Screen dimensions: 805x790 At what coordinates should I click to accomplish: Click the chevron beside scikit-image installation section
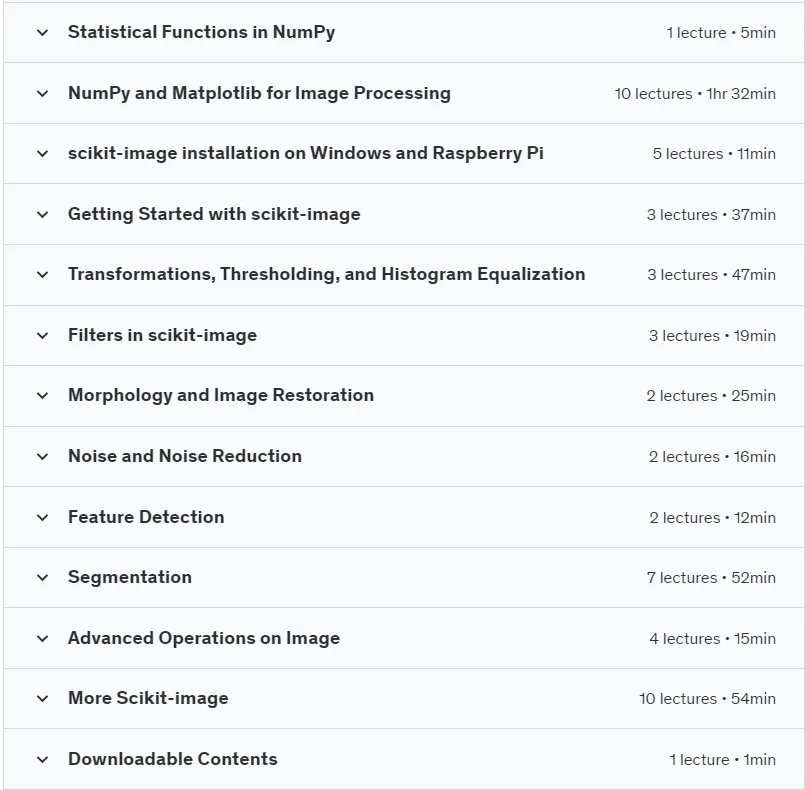[x=43, y=154]
